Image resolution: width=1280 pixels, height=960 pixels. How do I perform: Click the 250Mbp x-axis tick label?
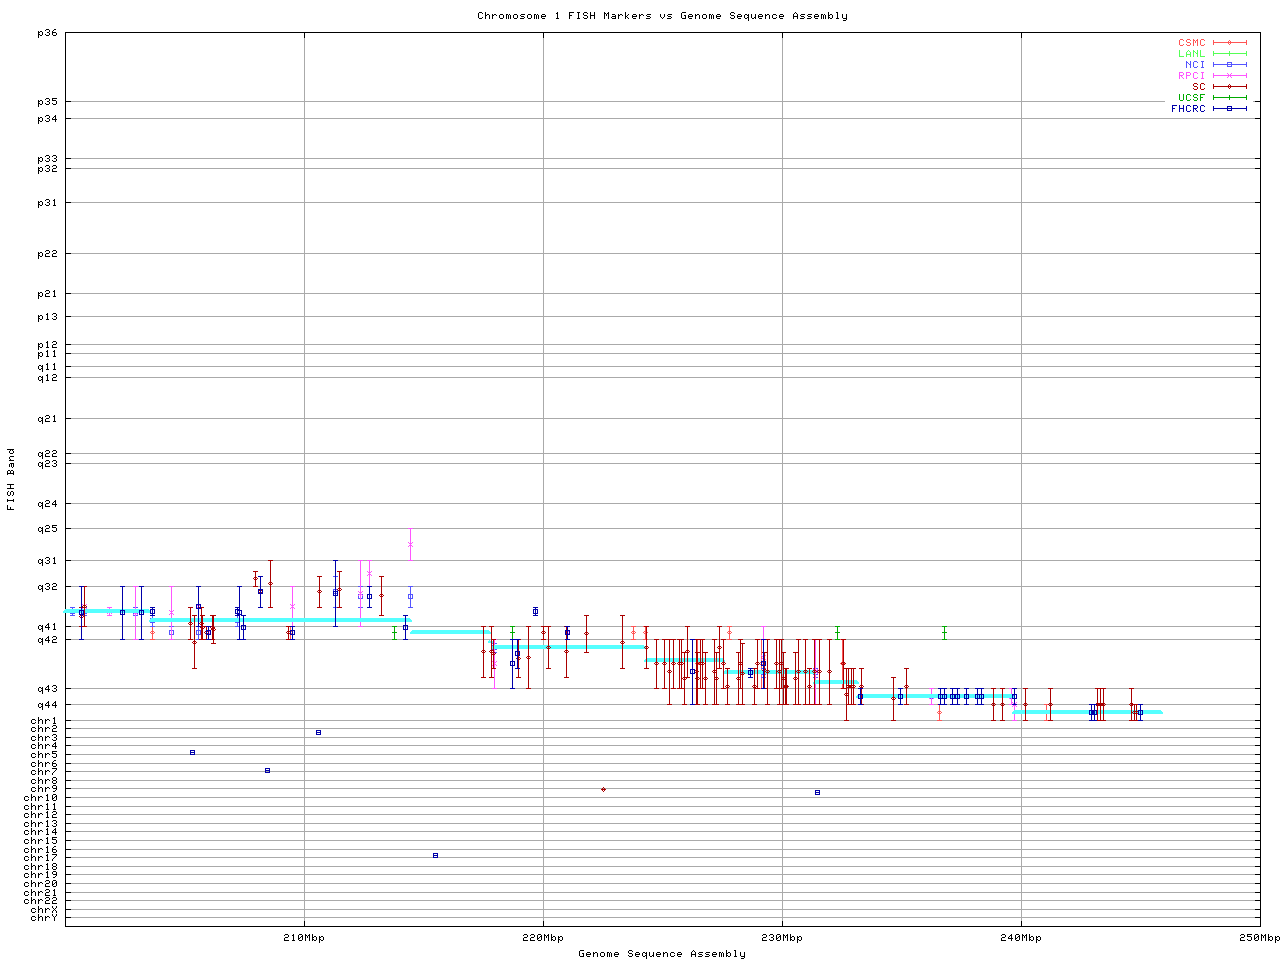pyautogui.click(x=1259, y=938)
